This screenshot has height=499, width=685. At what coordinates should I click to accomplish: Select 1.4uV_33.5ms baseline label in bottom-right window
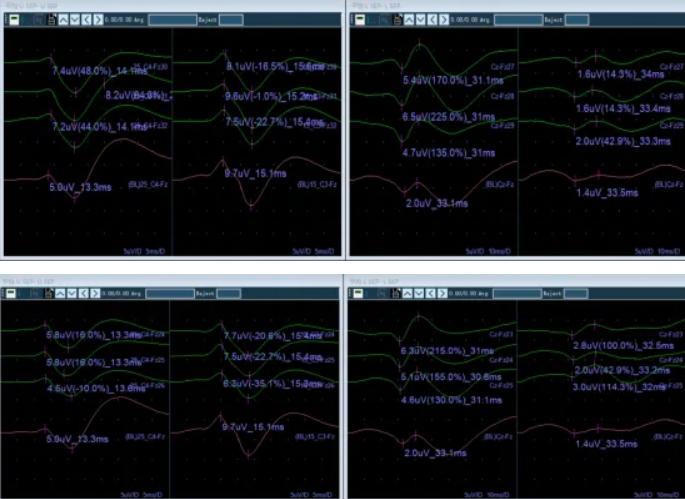pos(606,444)
